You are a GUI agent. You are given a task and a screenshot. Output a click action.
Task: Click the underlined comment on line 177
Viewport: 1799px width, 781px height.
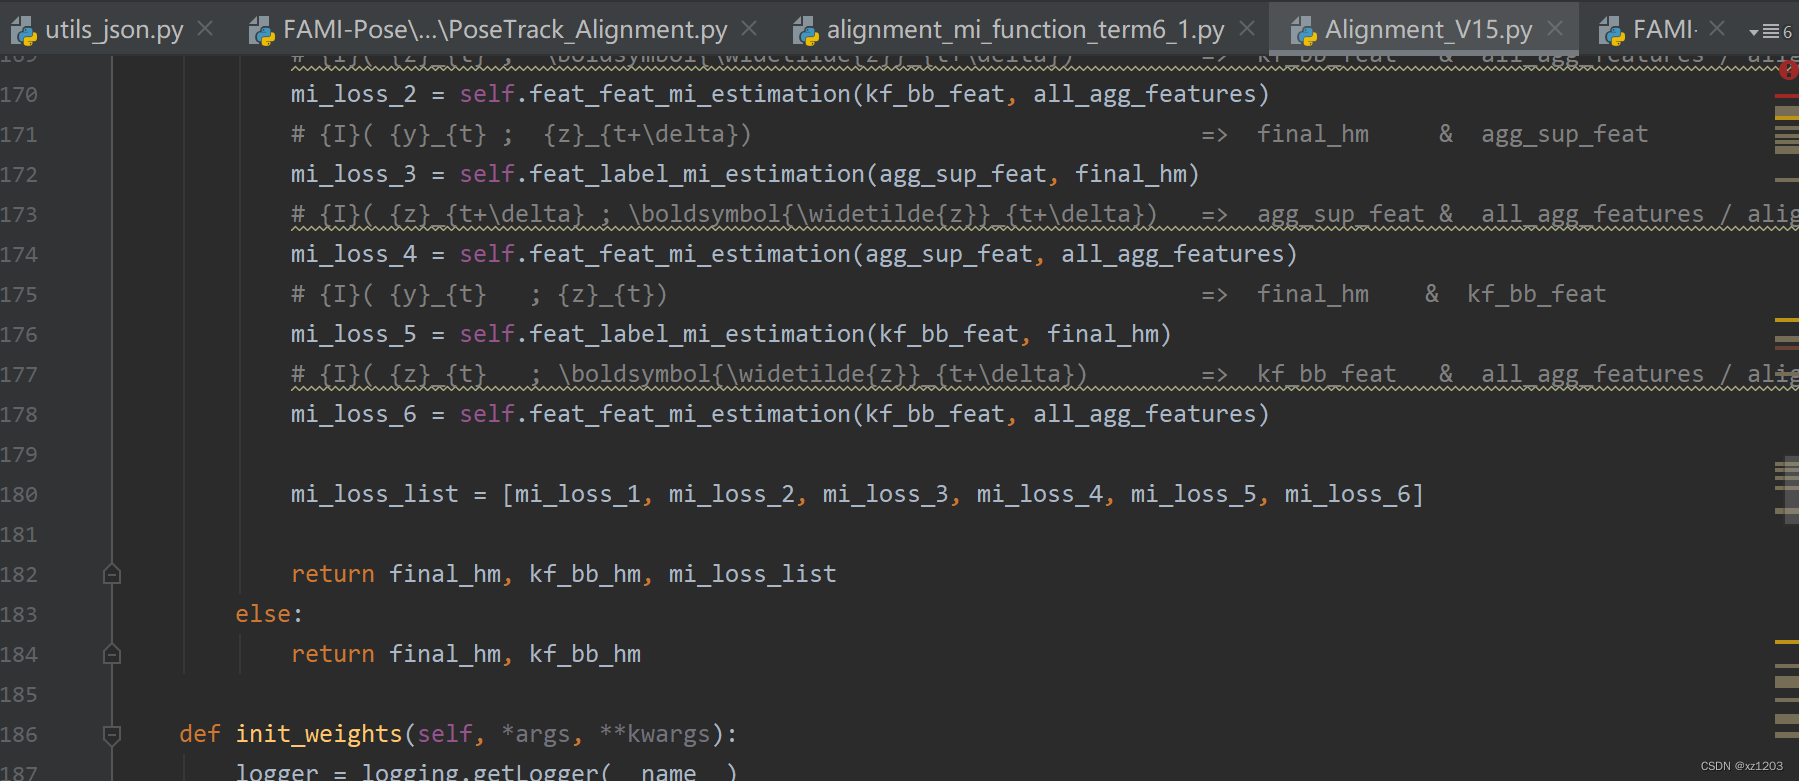tap(1044, 374)
